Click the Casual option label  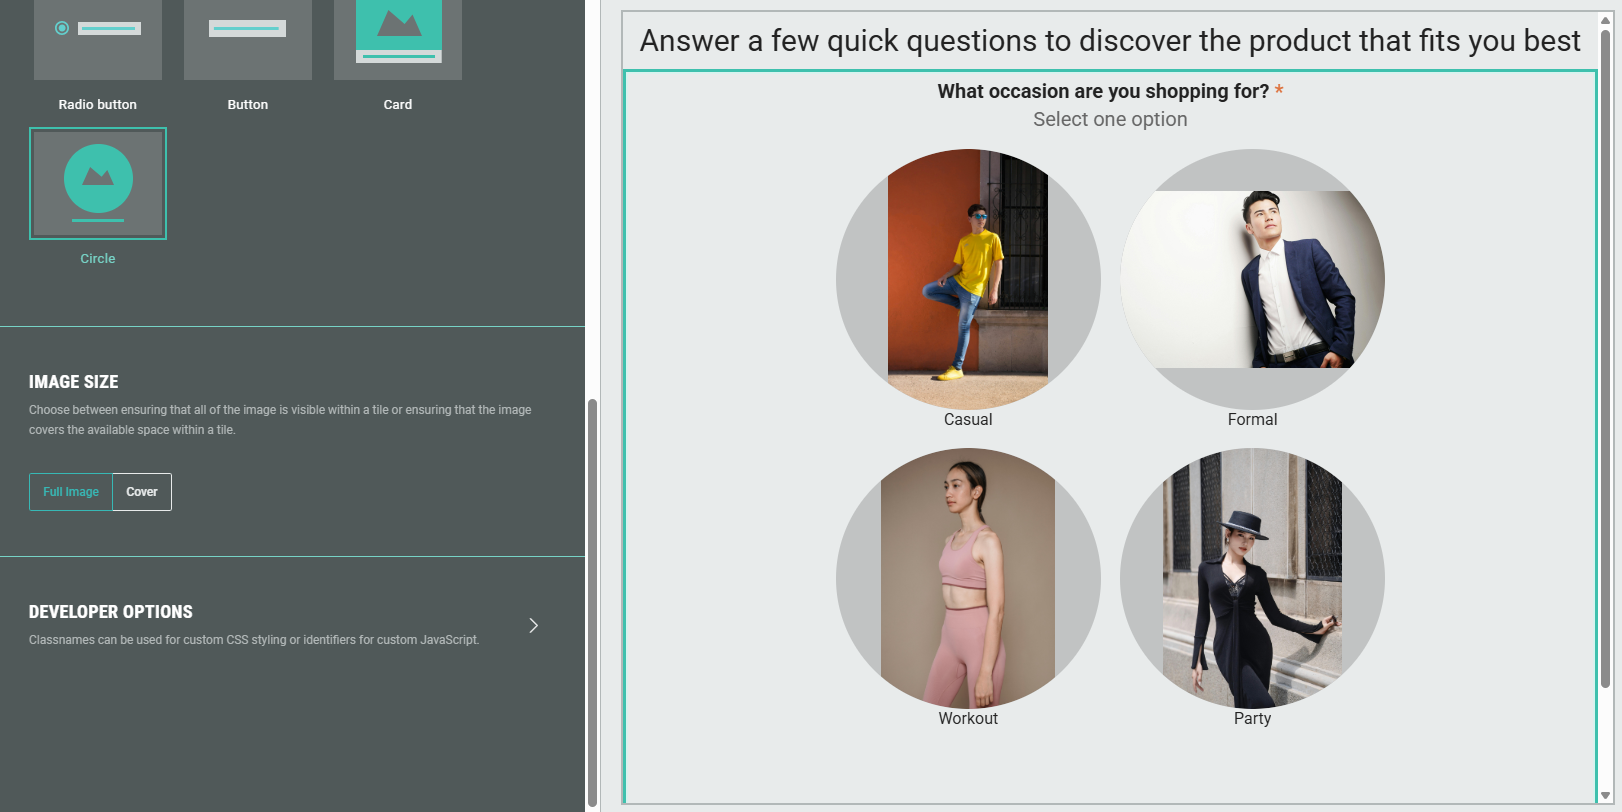(x=968, y=420)
